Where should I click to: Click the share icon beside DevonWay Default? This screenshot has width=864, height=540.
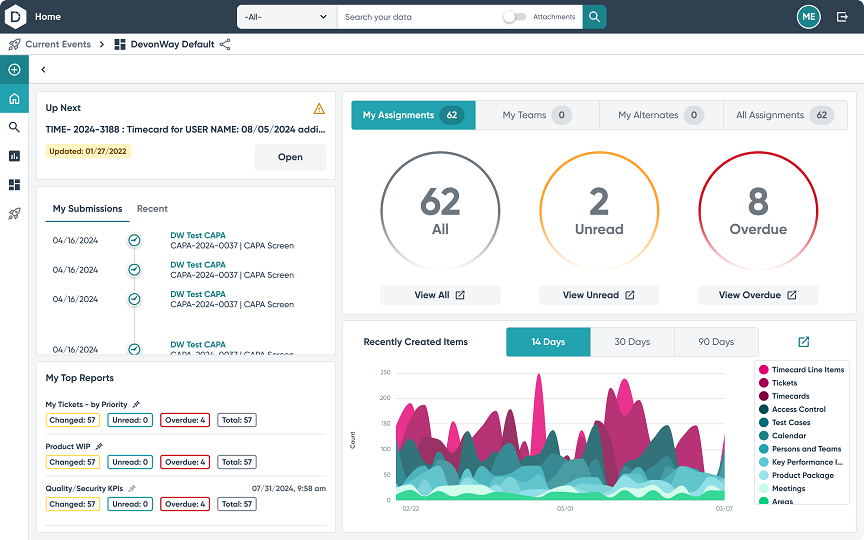coord(225,45)
